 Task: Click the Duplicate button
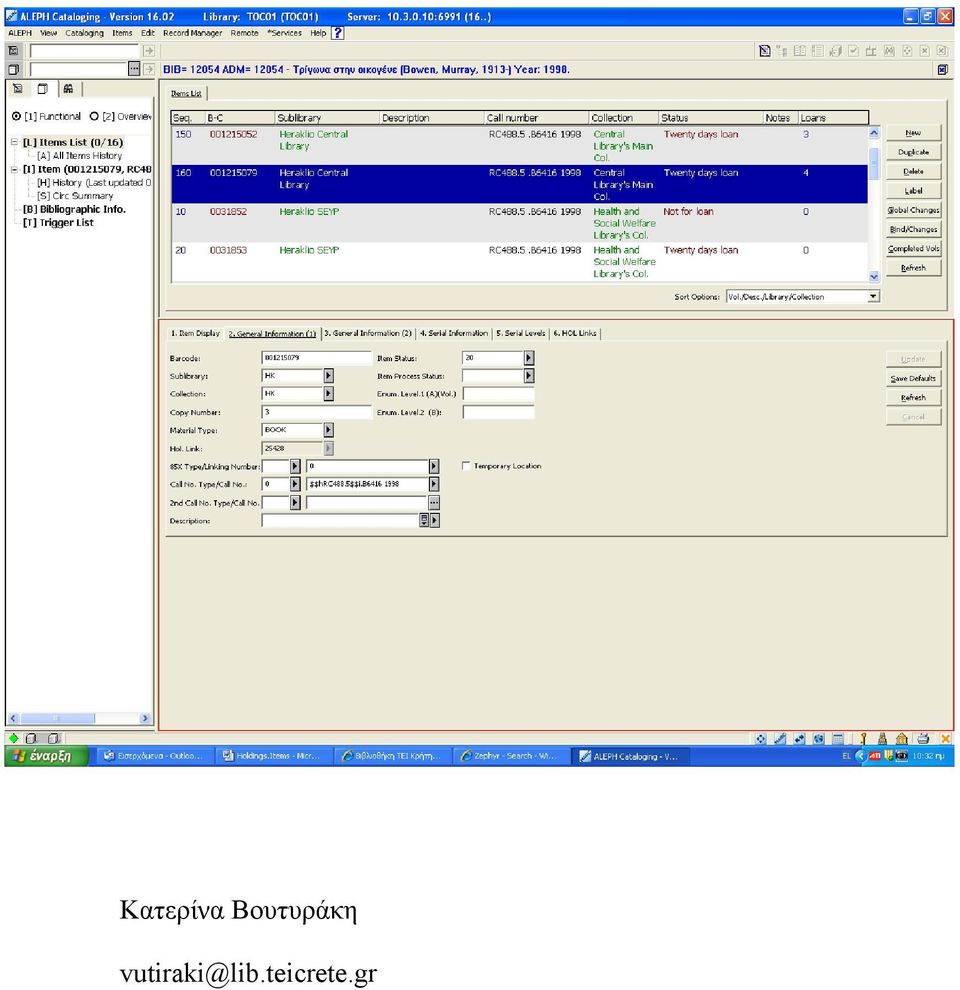point(913,152)
